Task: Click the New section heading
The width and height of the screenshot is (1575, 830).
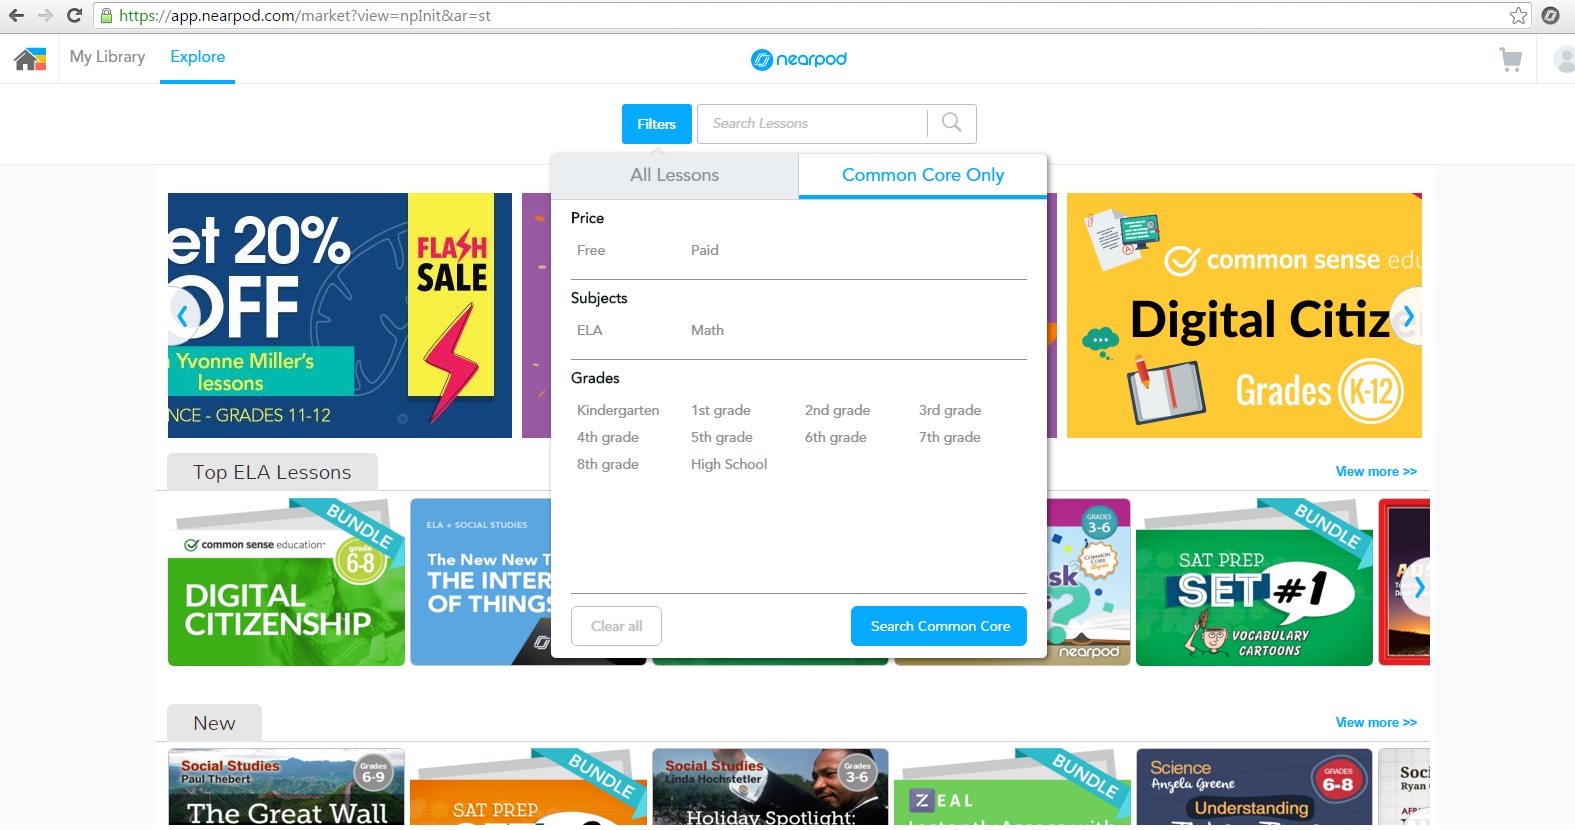Action: (214, 723)
